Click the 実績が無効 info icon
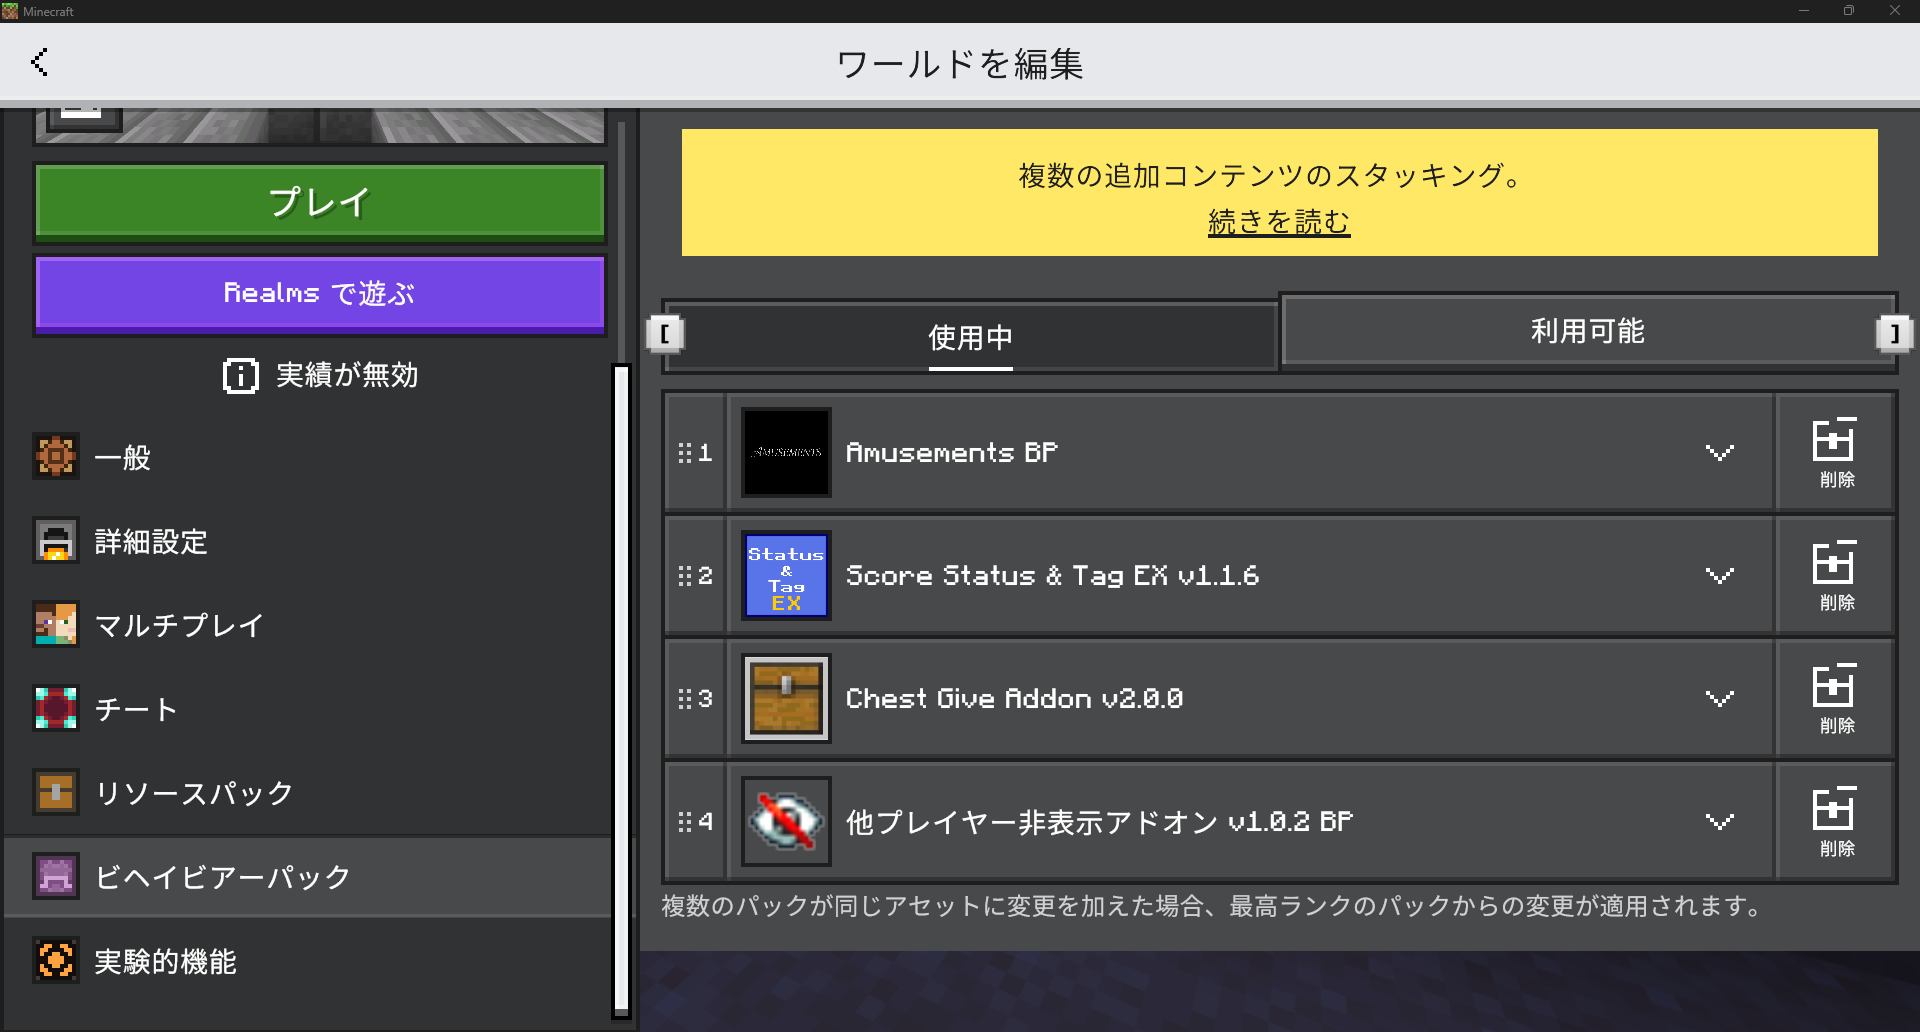 (x=240, y=376)
